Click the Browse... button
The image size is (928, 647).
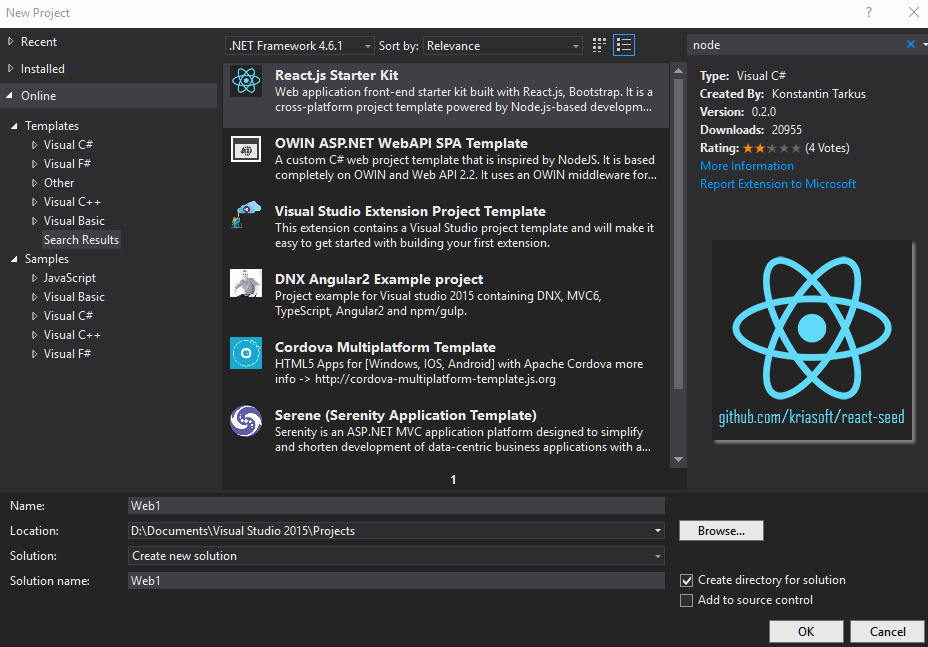tap(721, 531)
